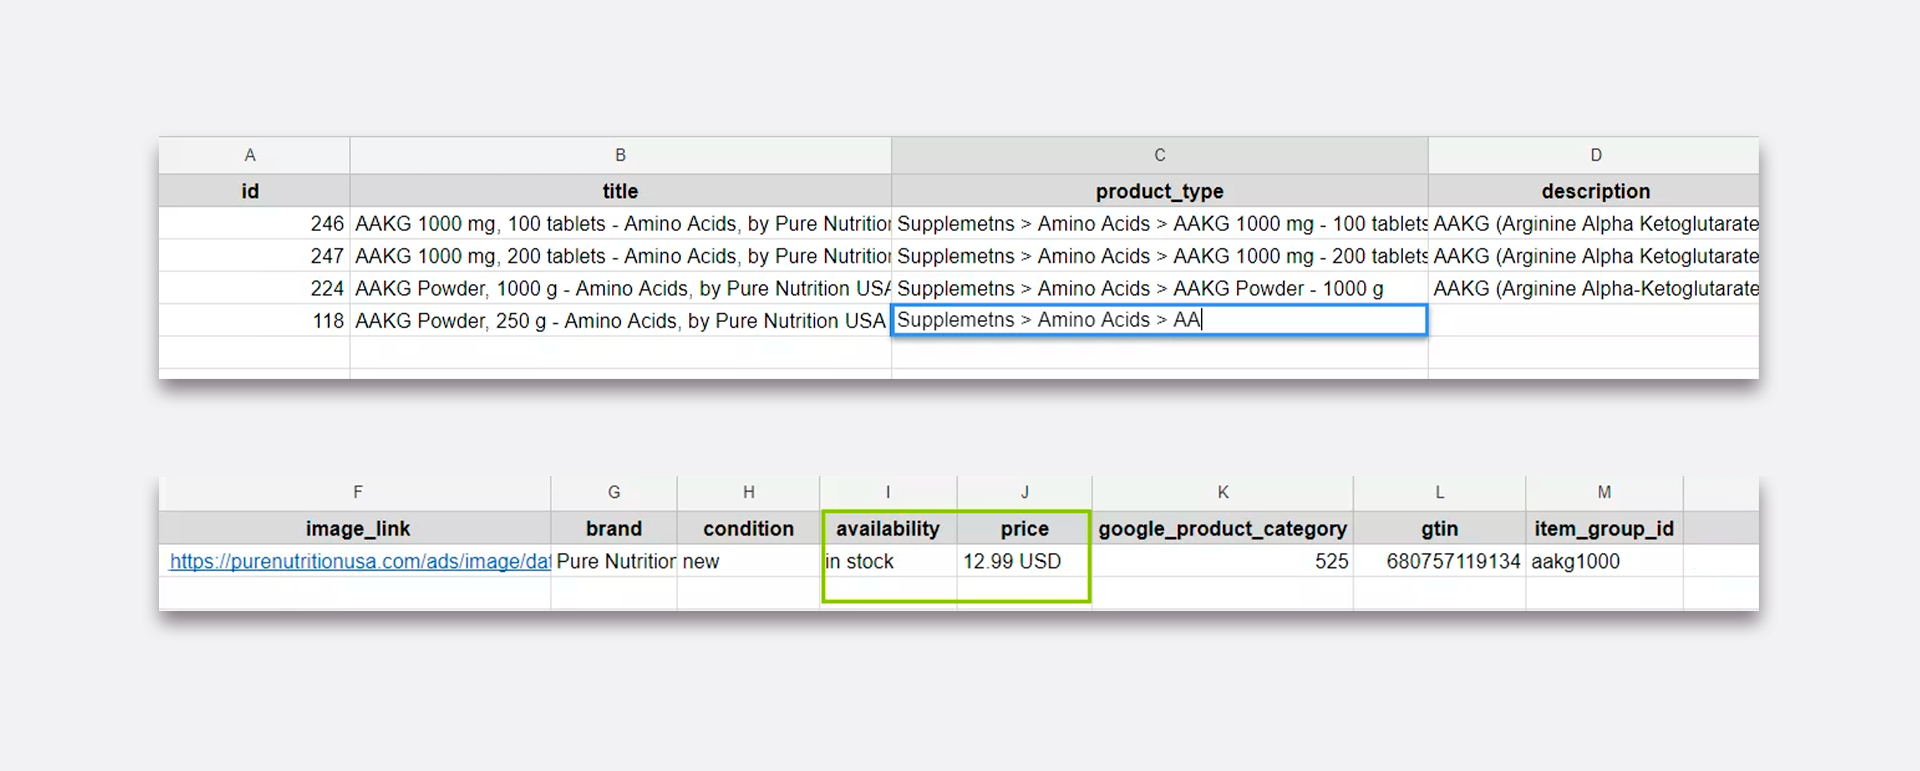Viewport: 1920px width, 771px height.
Task: Select the '12.99 USD' price cell
Action: (x=1023, y=562)
